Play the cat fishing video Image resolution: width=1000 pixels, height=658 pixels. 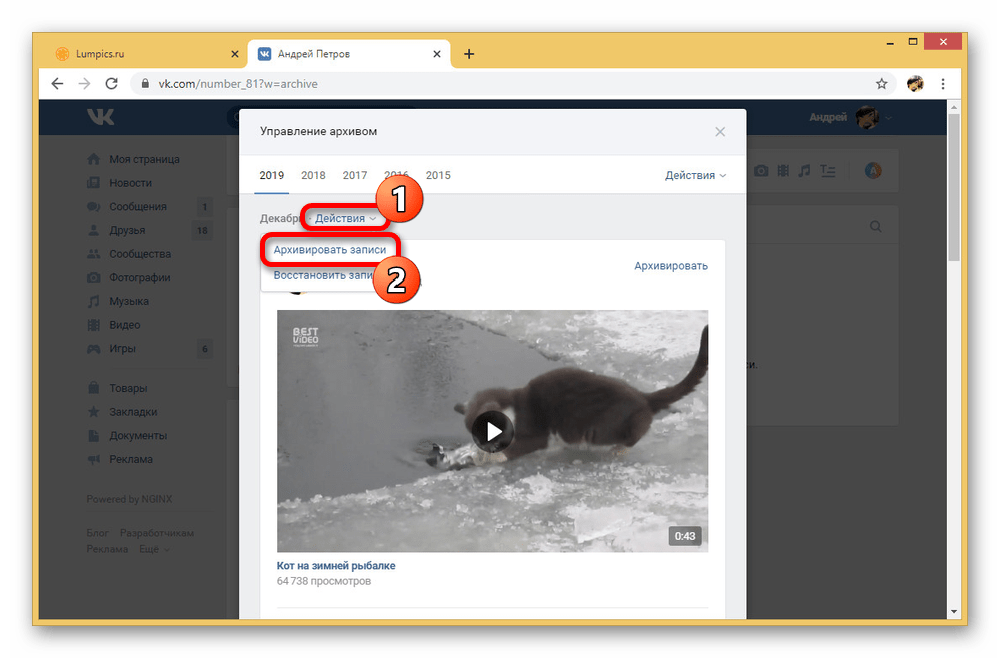(492, 431)
